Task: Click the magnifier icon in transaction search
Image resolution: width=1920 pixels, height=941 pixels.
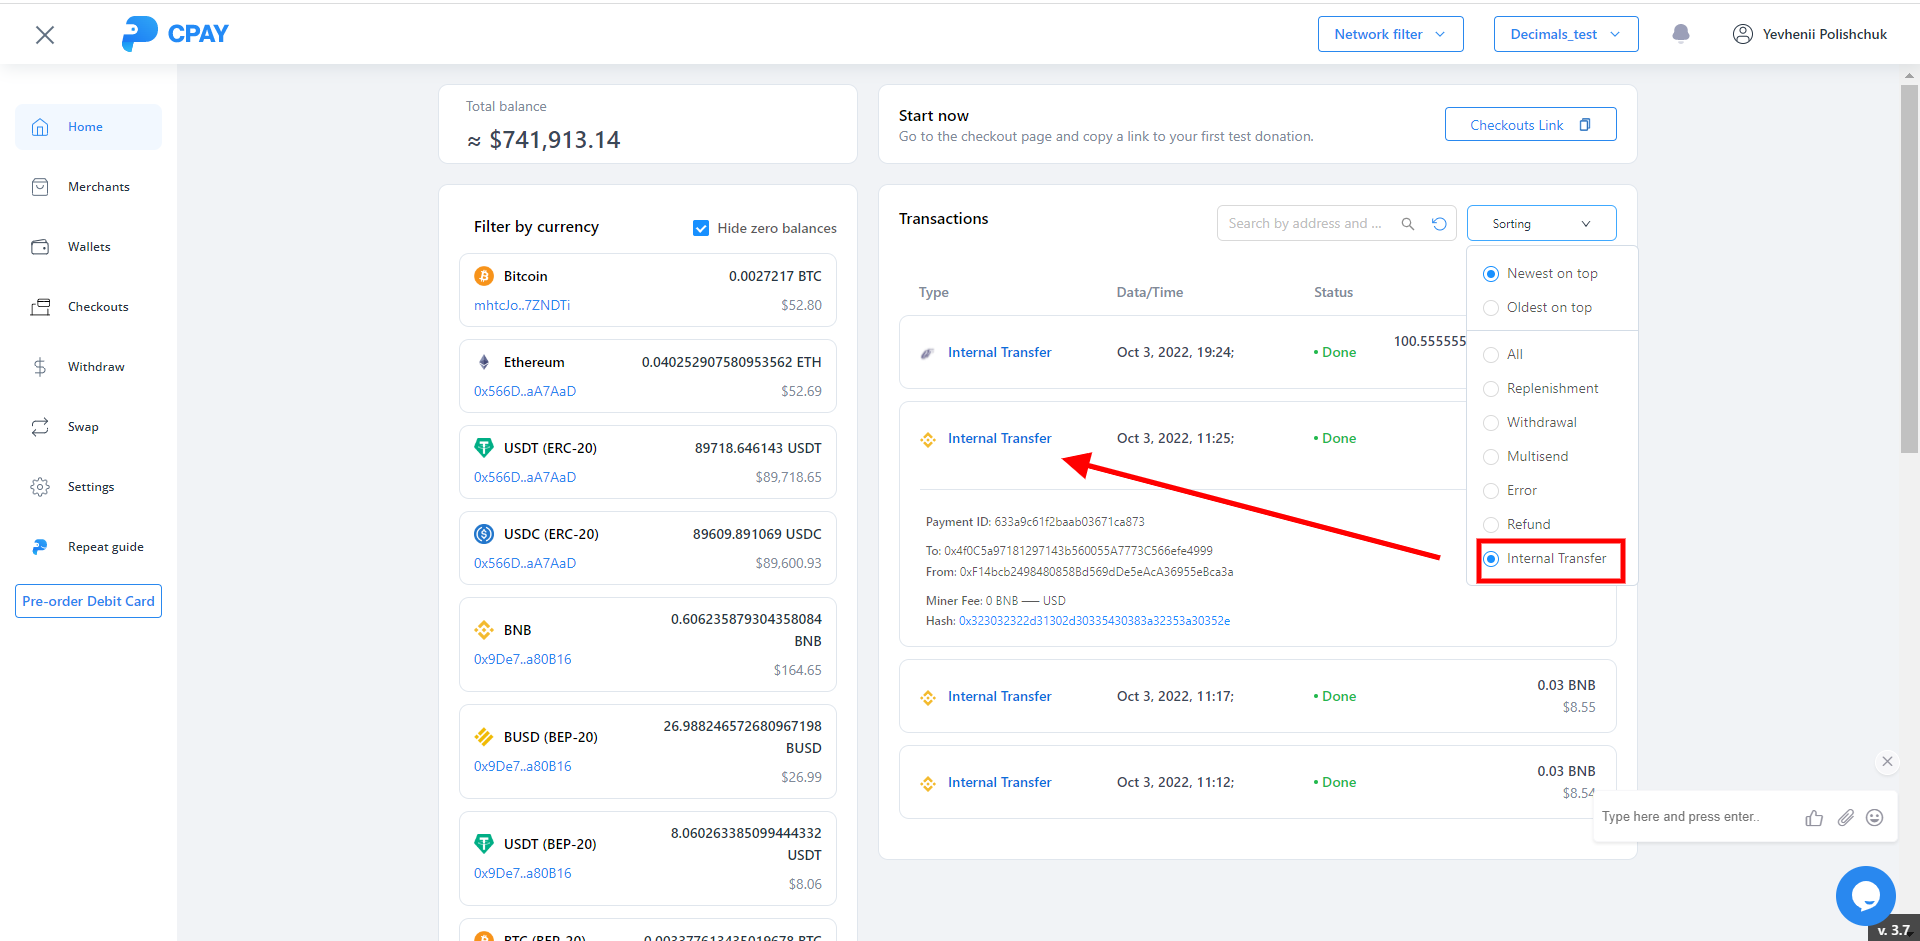Action: (x=1408, y=224)
